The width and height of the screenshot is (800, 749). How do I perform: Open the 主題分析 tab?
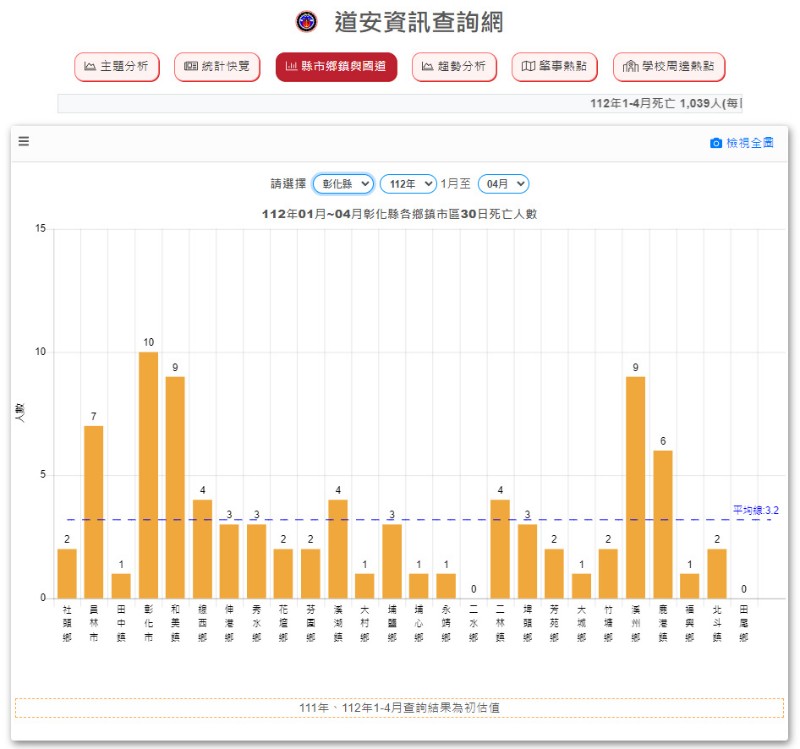(116, 67)
